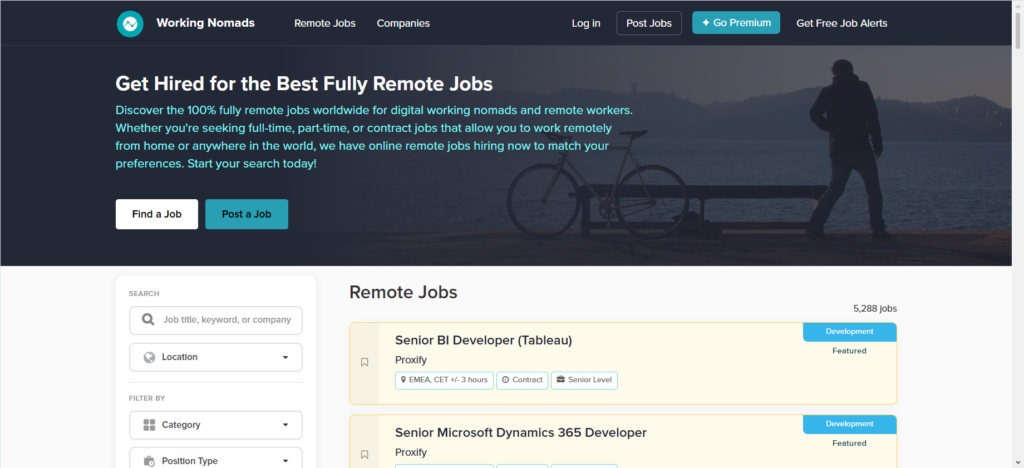The width and height of the screenshot is (1024, 468).
Task: Click the Working Nomads logo icon
Action: click(x=130, y=23)
